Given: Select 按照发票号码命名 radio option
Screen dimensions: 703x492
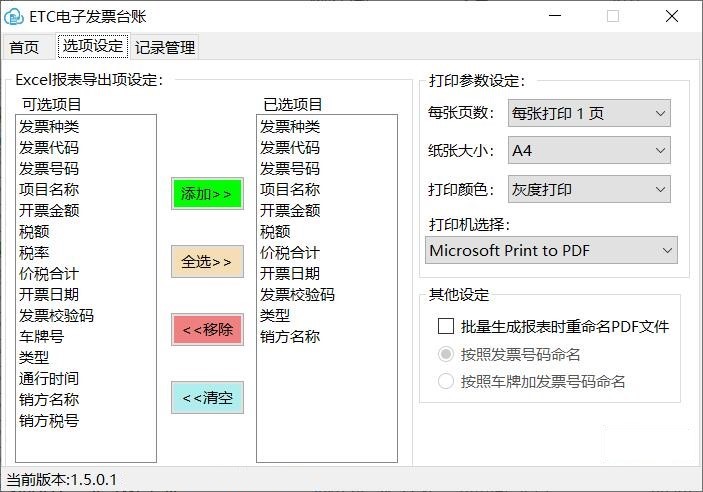Looking at the screenshot, I should 446,354.
